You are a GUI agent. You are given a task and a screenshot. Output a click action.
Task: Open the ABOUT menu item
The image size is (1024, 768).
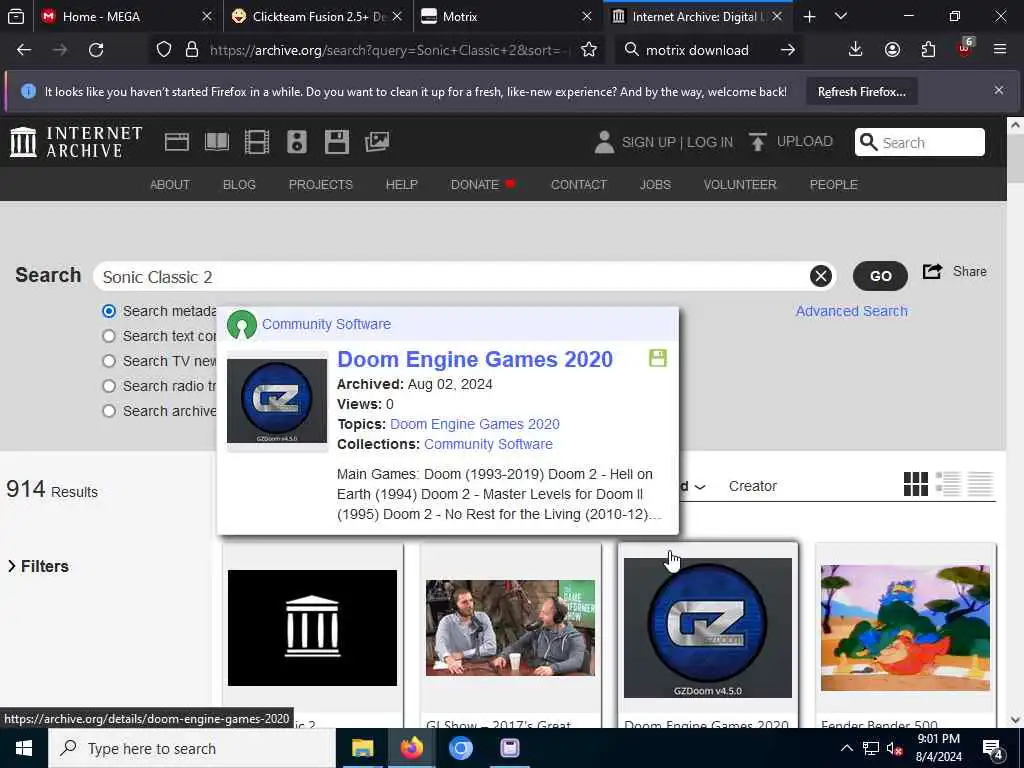click(x=170, y=185)
